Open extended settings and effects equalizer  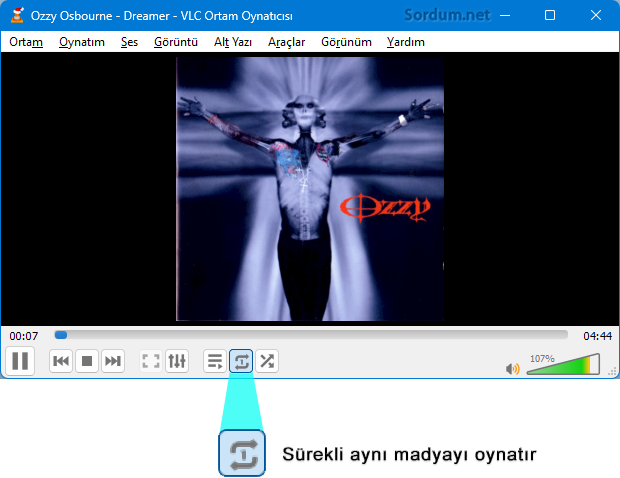click(x=177, y=361)
